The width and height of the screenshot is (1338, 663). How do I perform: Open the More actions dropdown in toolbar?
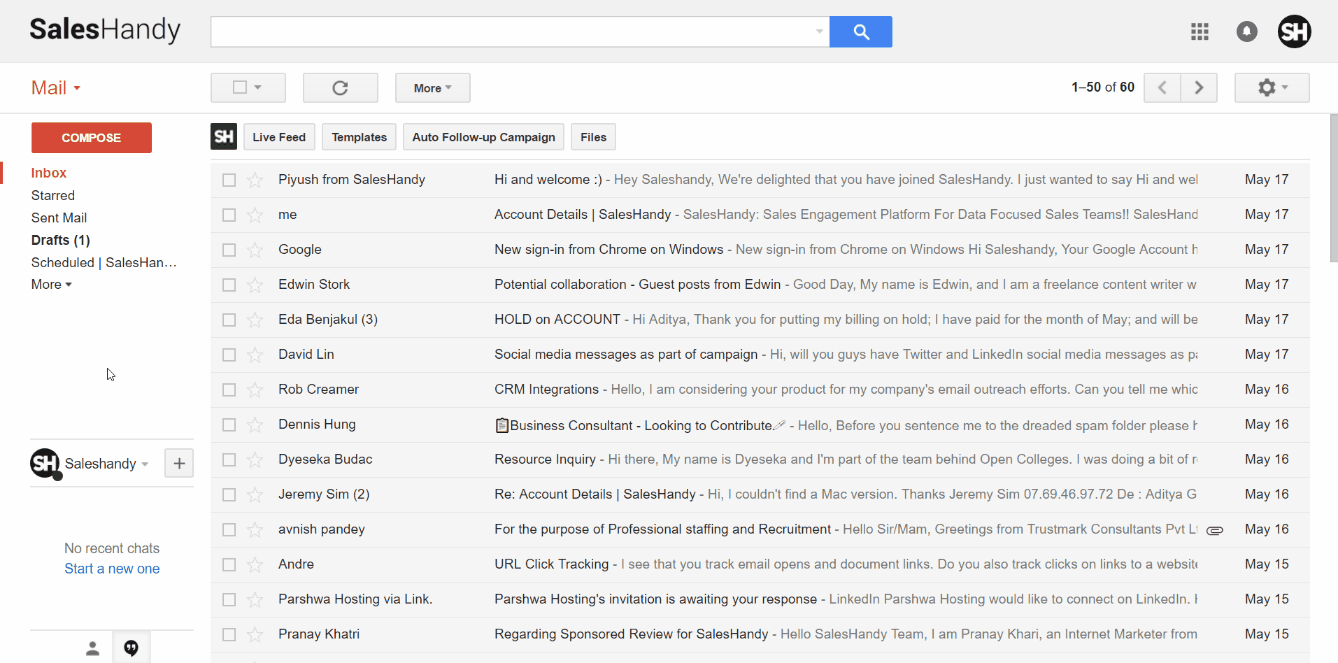click(433, 88)
